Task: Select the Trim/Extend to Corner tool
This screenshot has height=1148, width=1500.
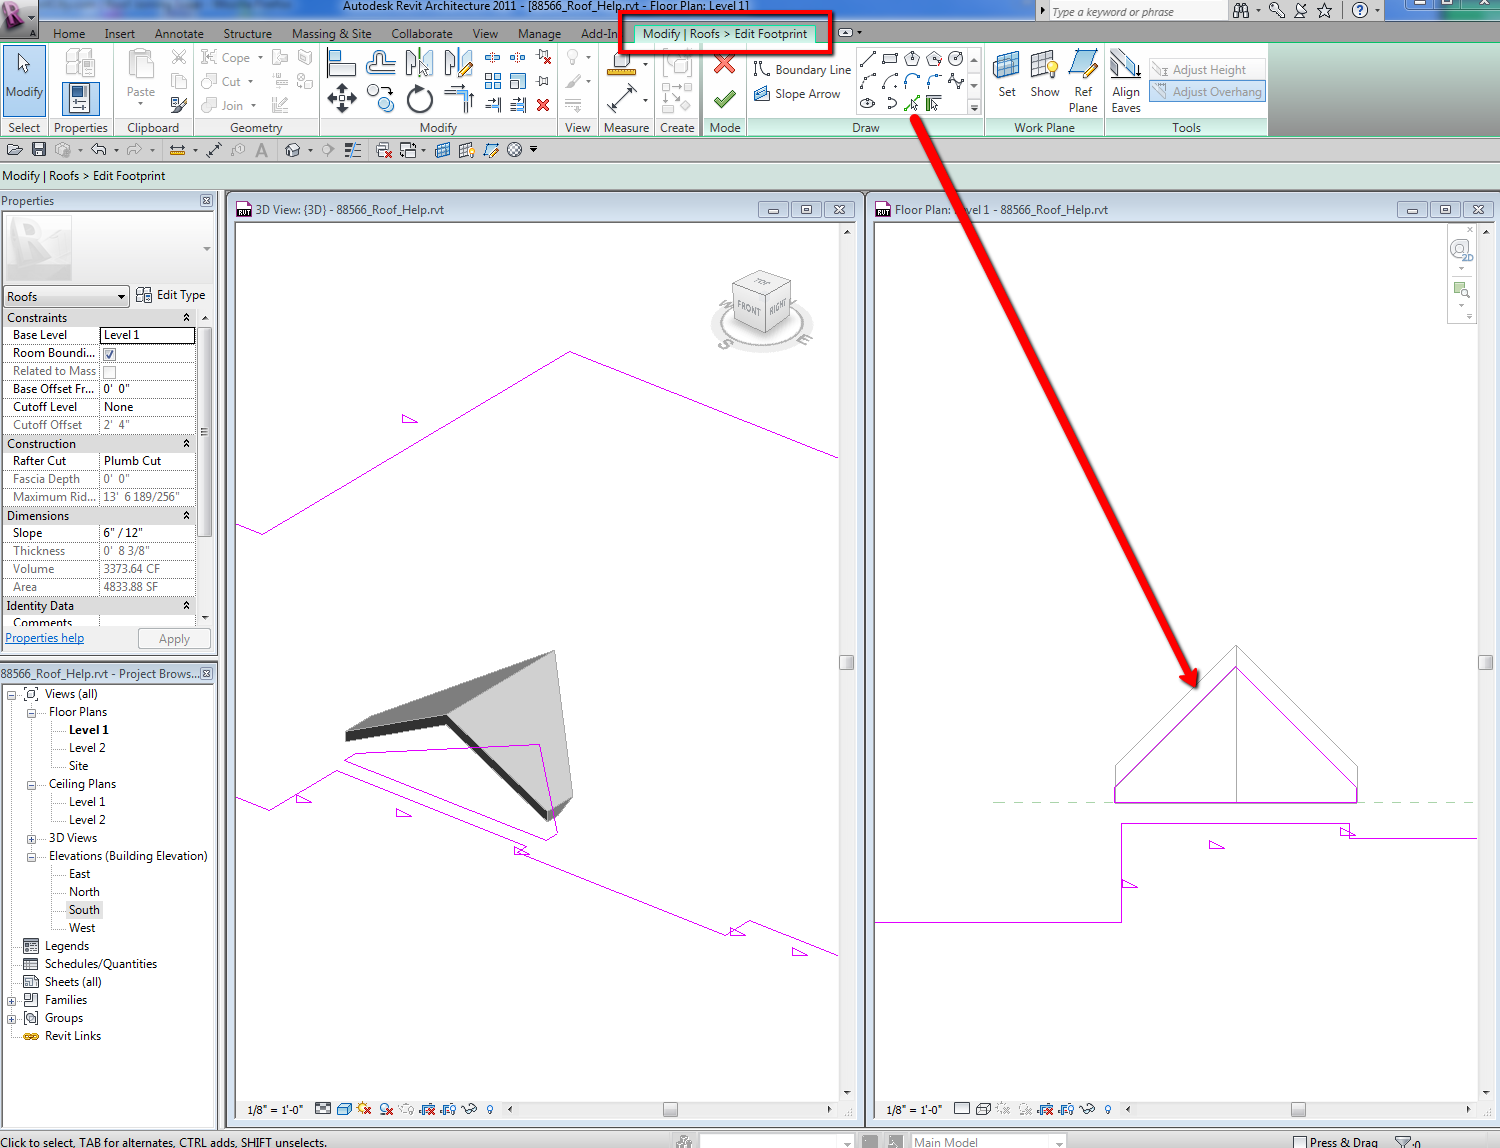Action: pos(458,98)
